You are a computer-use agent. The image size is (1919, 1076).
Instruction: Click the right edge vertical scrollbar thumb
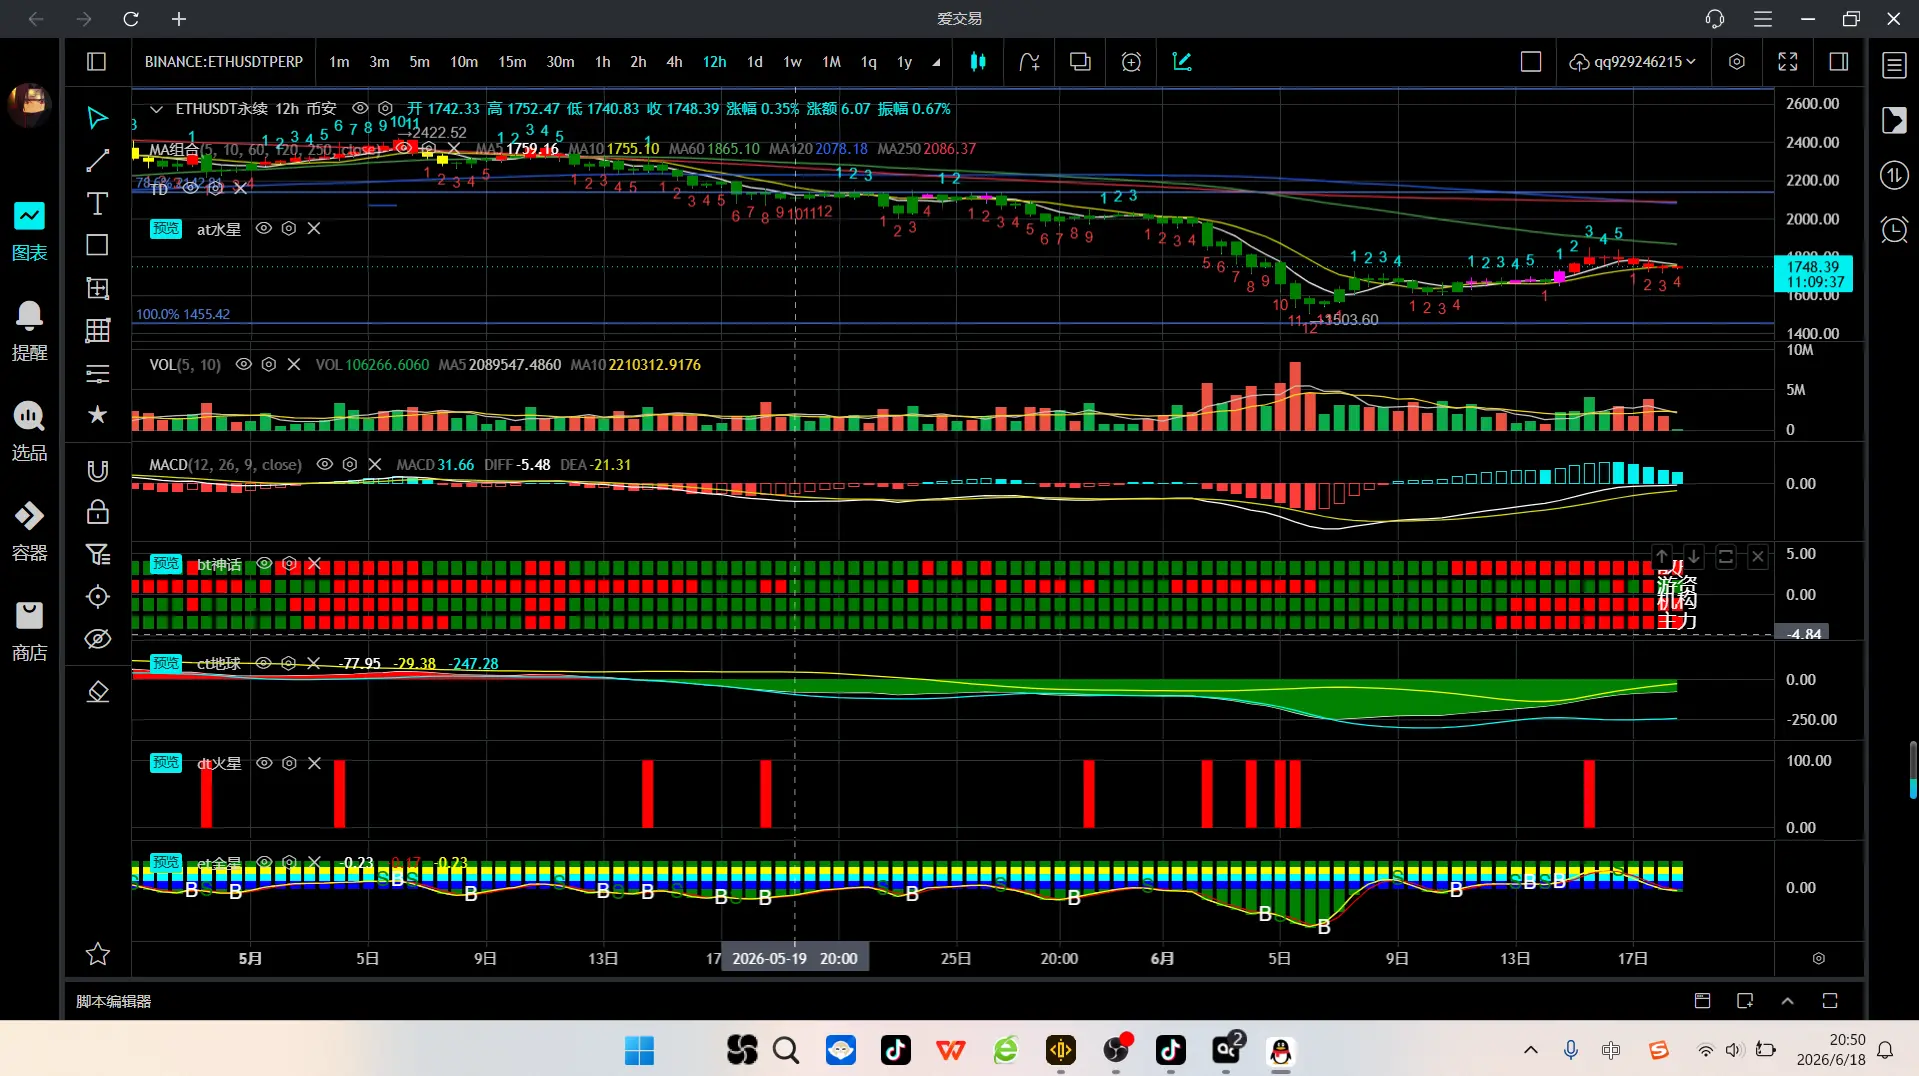[x=1913, y=770]
